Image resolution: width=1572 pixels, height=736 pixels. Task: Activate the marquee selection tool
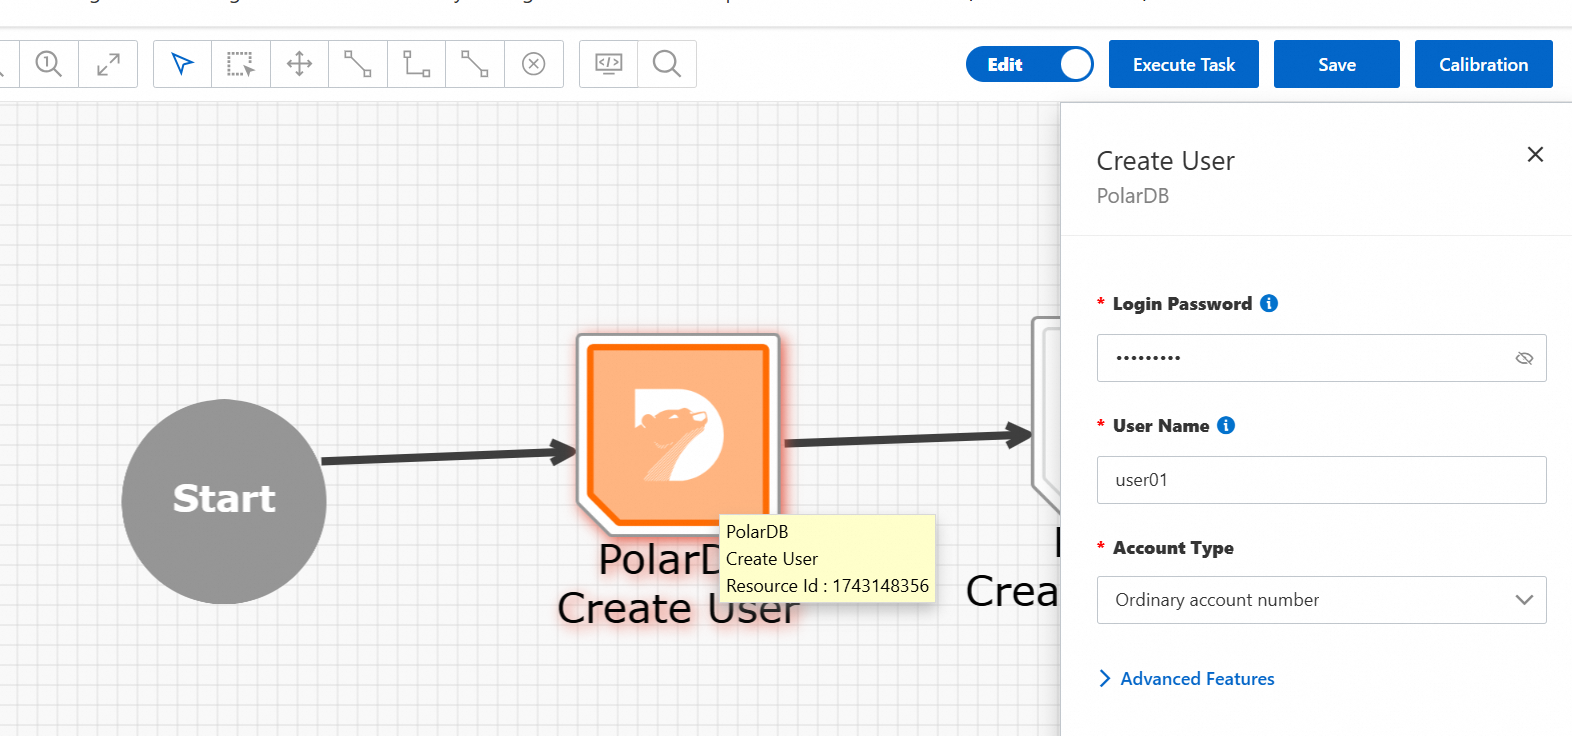(240, 64)
